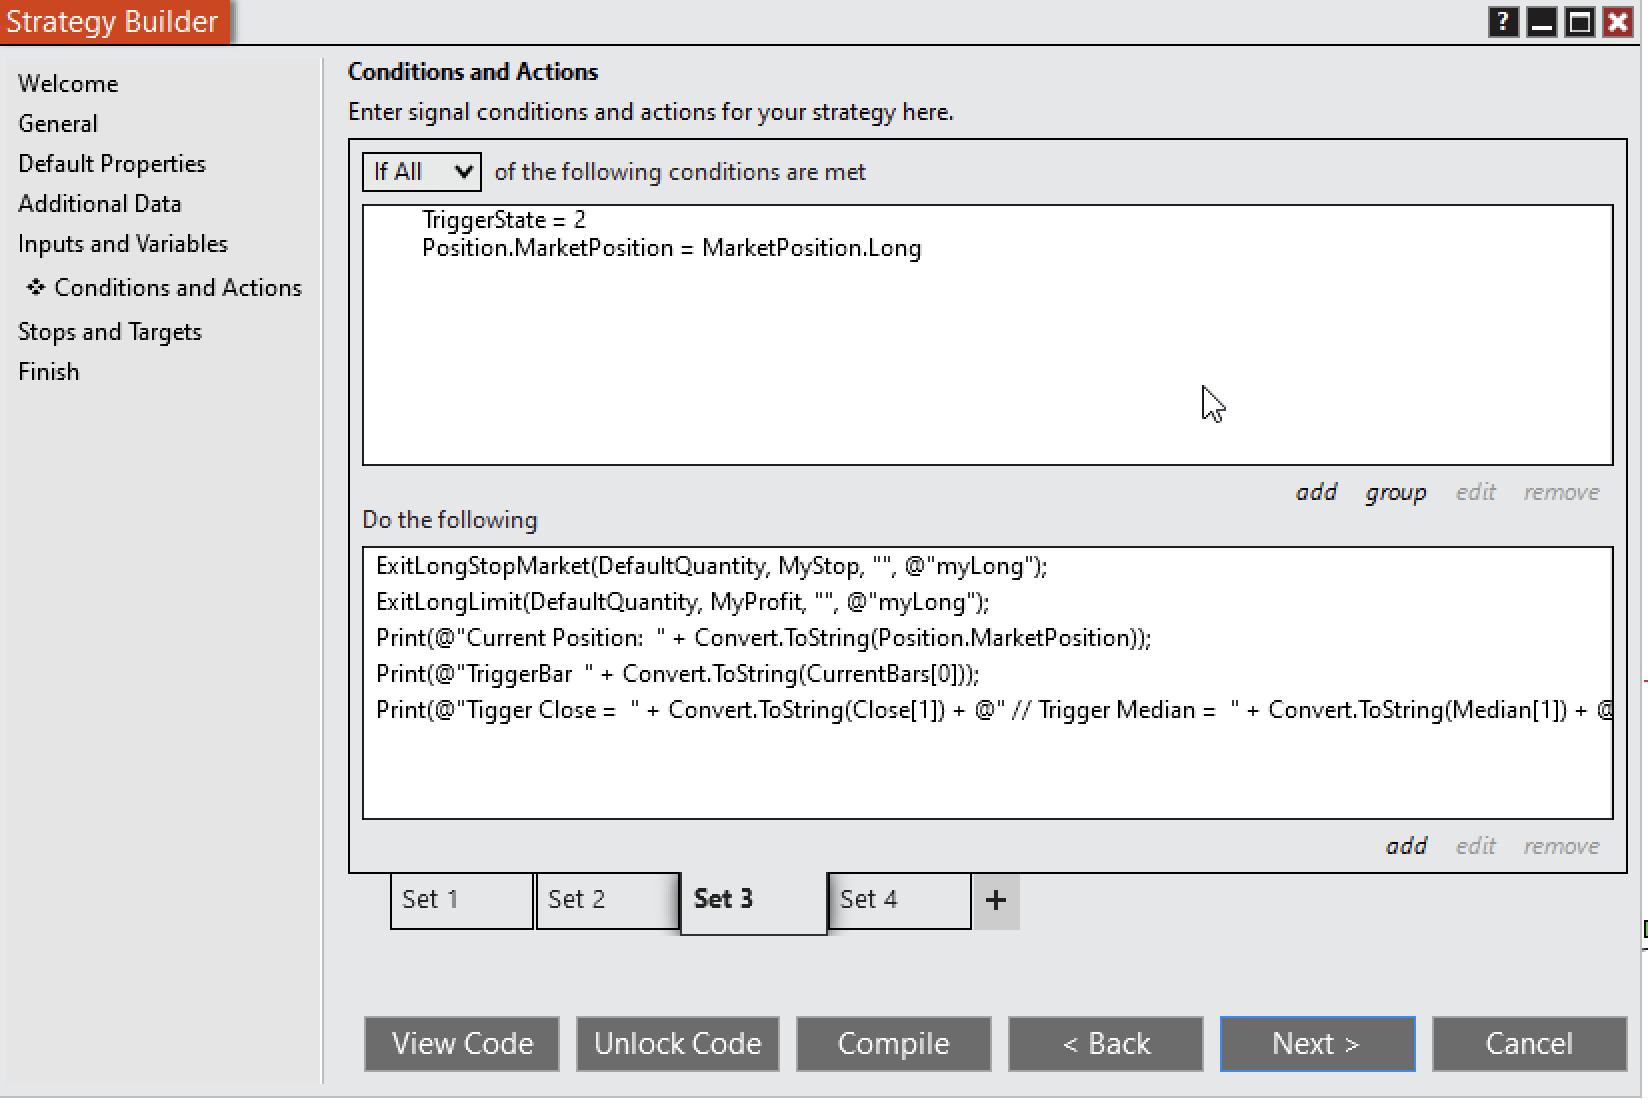Open Stops and Targets section
Image resolution: width=1648 pixels, height=1100 pixels.
(x=110, y=332)
